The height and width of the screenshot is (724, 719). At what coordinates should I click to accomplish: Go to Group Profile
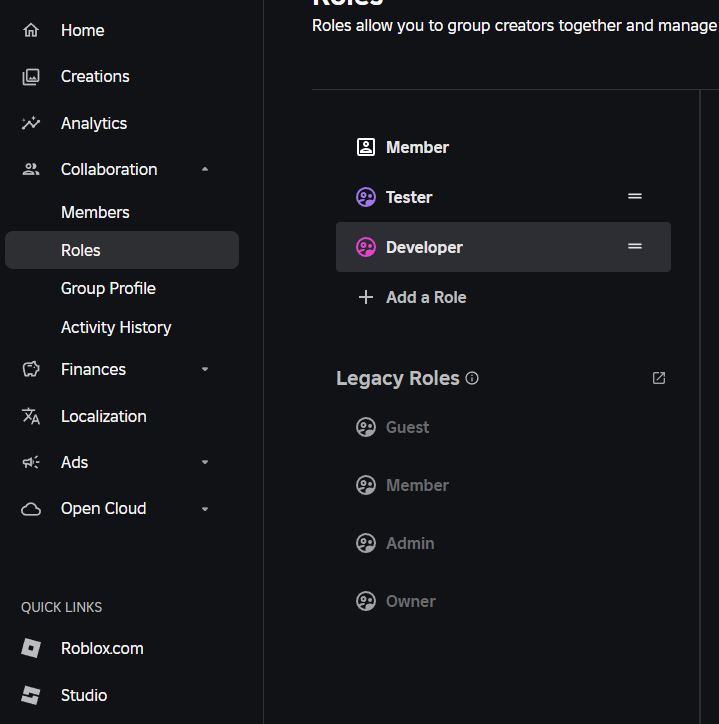coord(108,288)
